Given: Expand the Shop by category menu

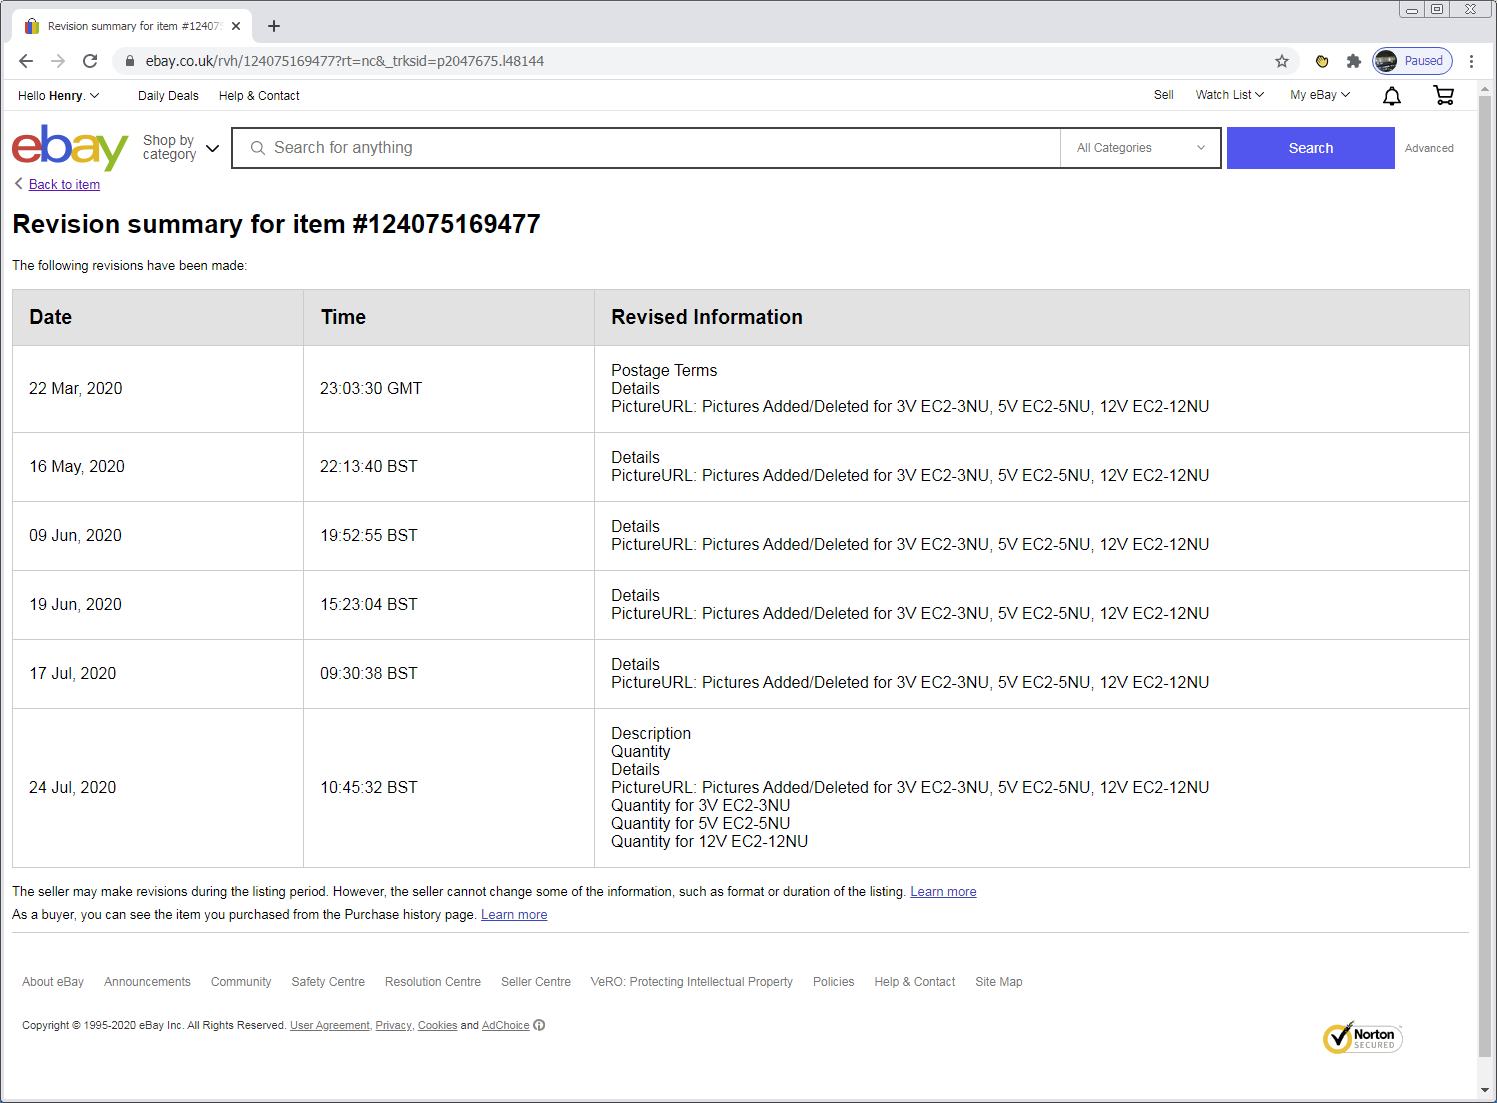Looking at the screenshot, I should (x=178, y=147).
